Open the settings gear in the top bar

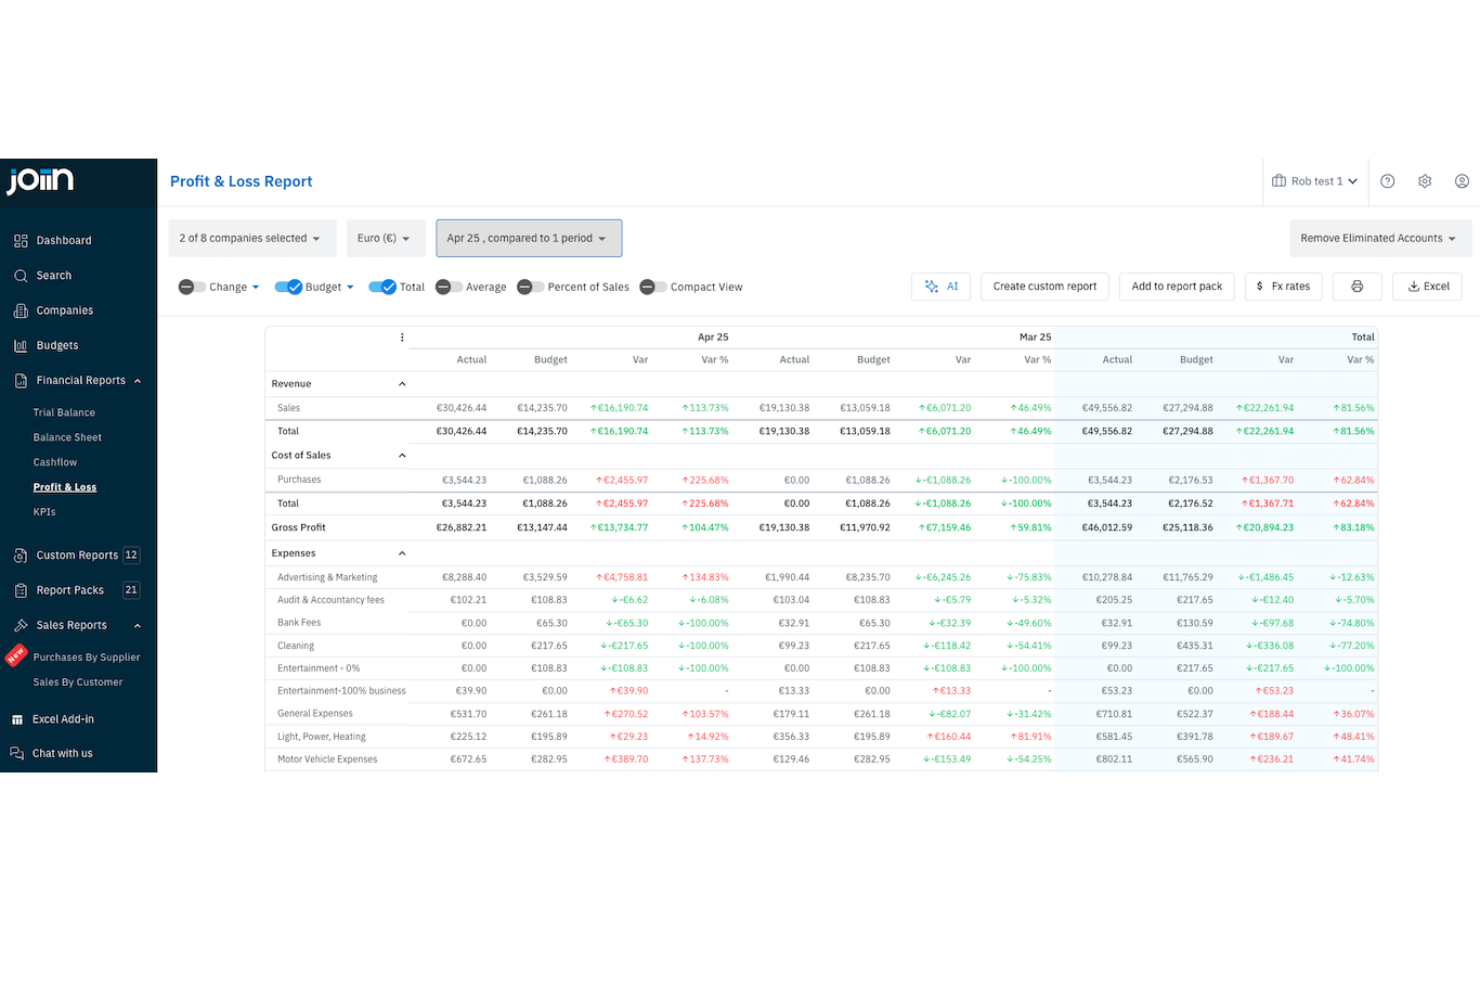pyautogui.click(x=1424, y=181)
